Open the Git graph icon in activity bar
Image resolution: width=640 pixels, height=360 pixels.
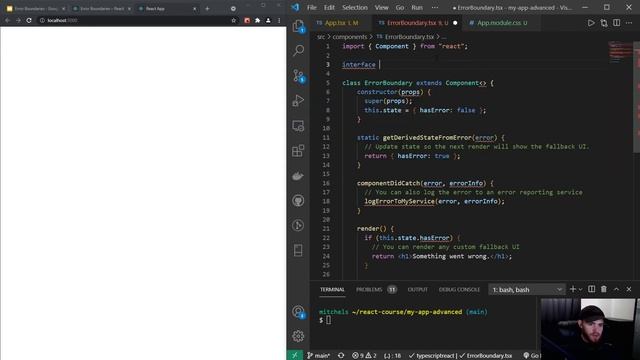(x=298, y=225)
